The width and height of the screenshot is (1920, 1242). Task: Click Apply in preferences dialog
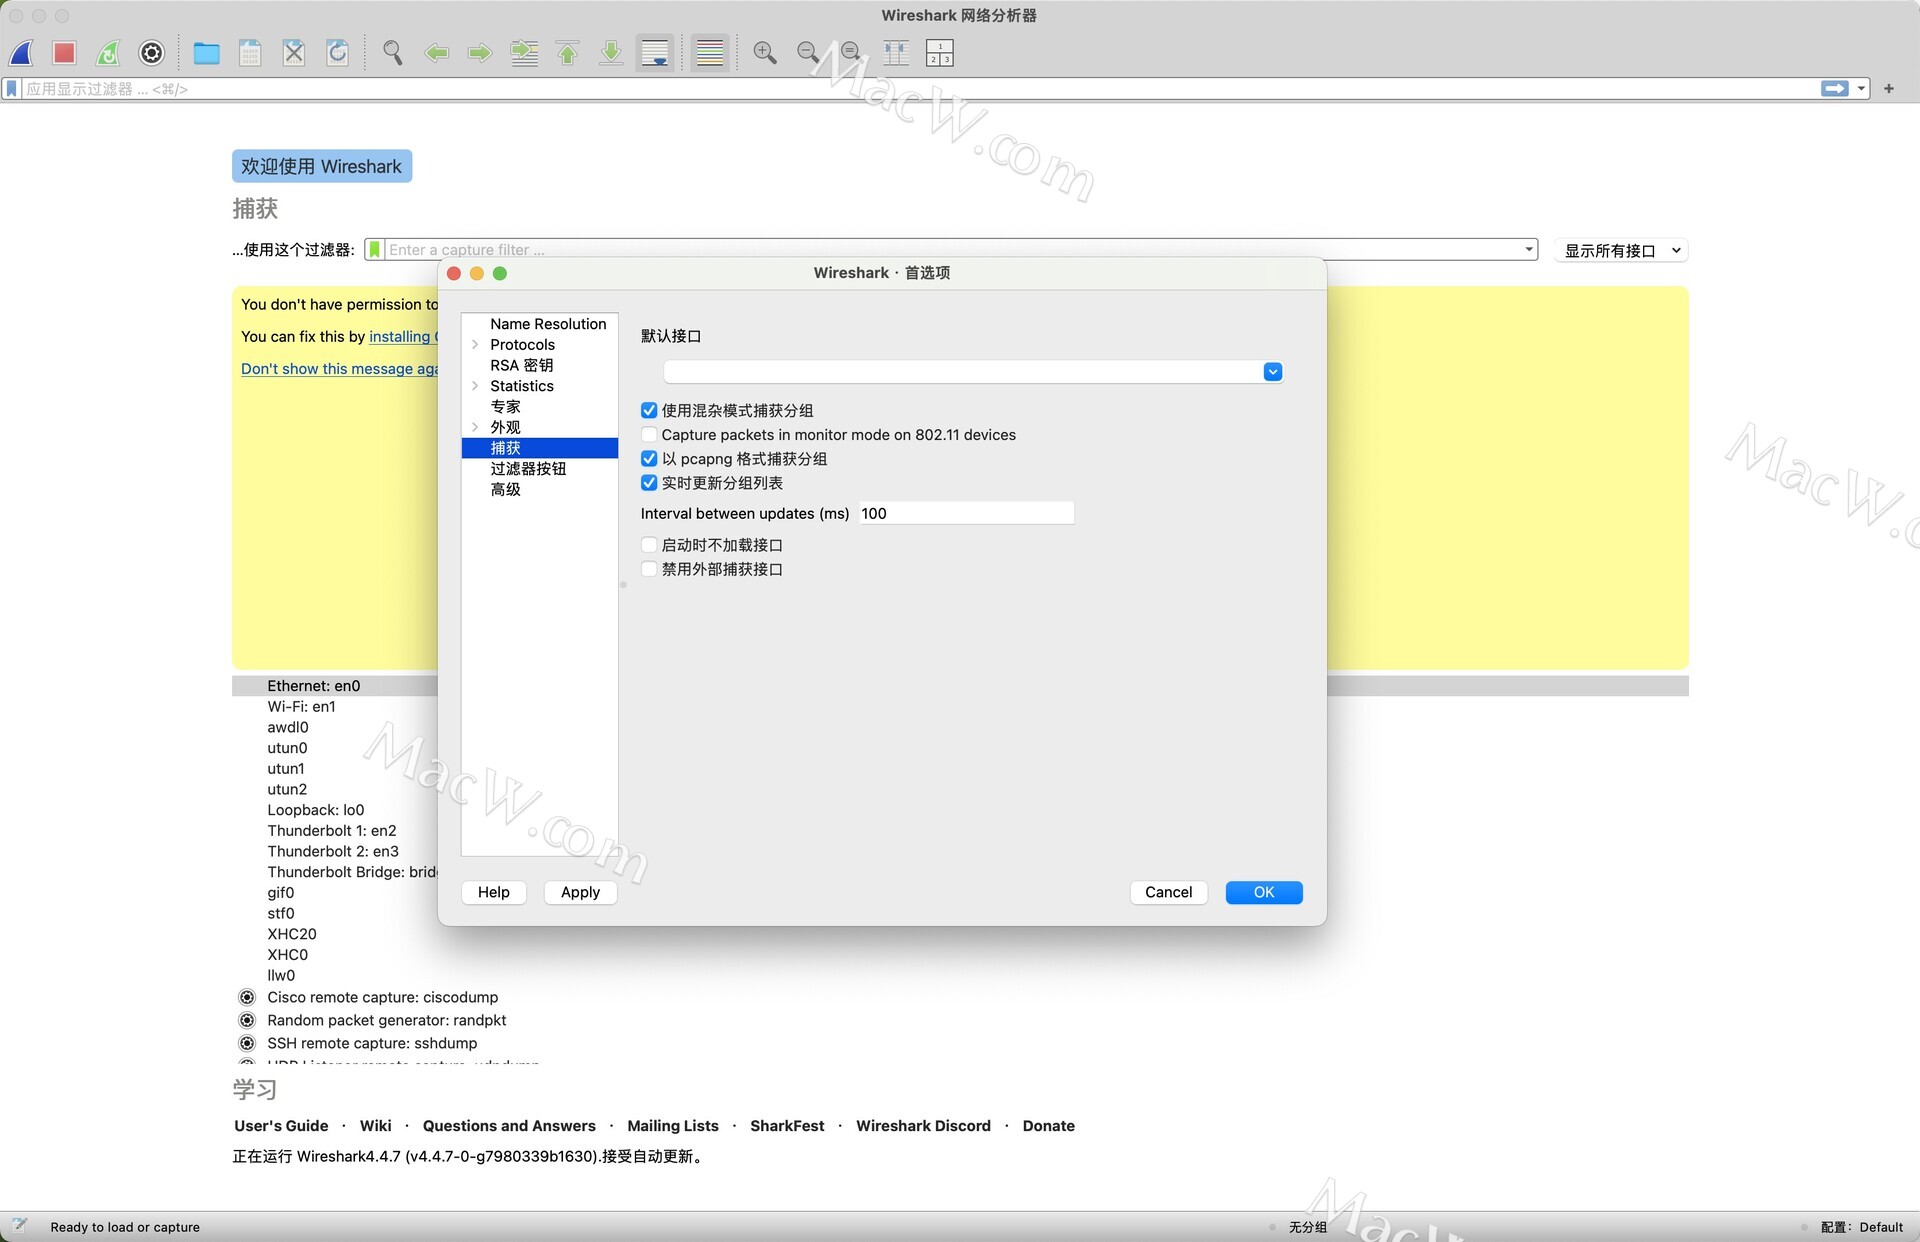click(580, 892)
